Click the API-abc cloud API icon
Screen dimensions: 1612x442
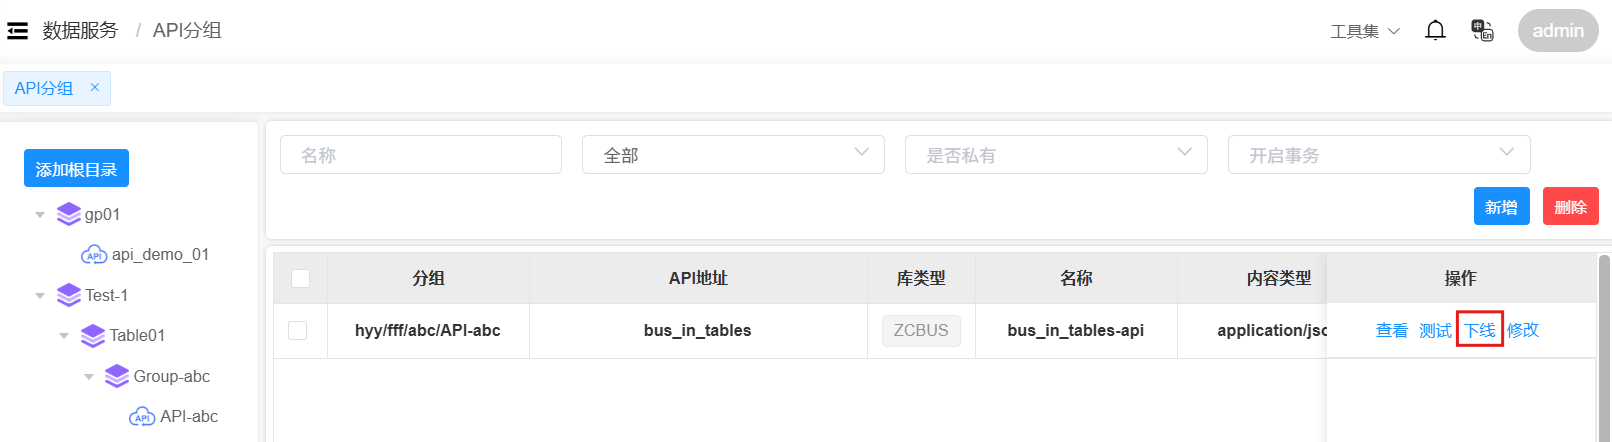[x=142, y=416]
